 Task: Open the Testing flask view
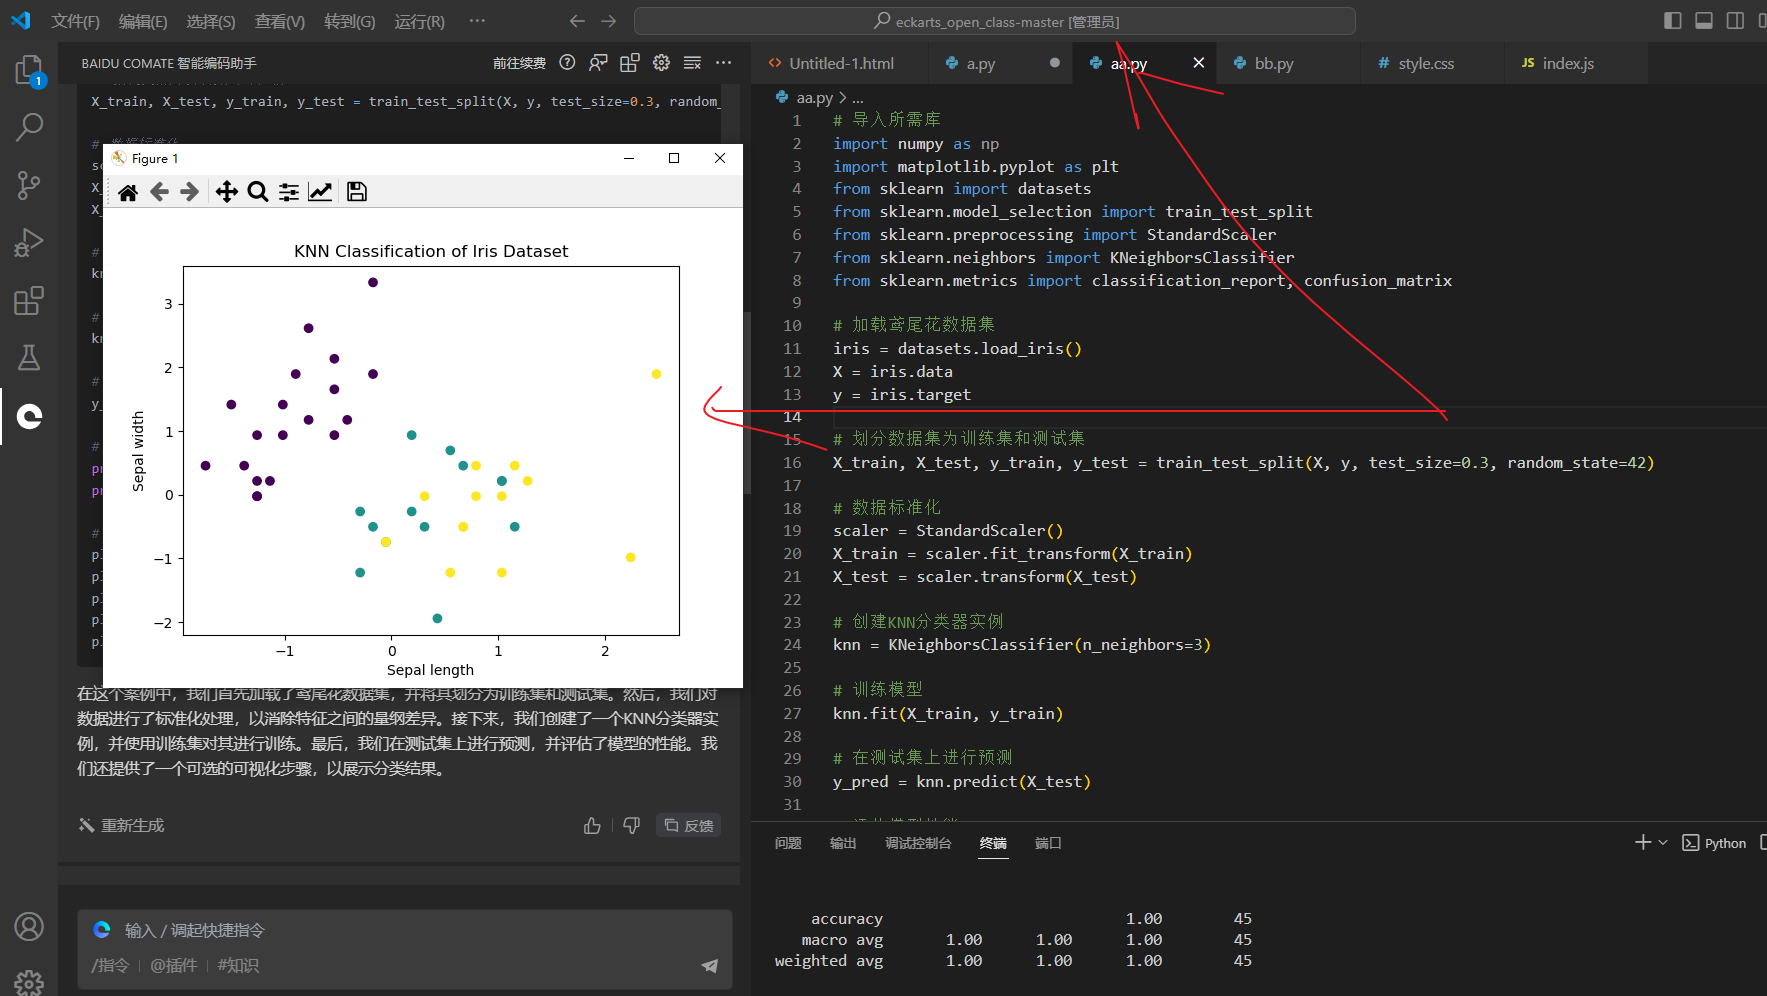tap(29, 357)
